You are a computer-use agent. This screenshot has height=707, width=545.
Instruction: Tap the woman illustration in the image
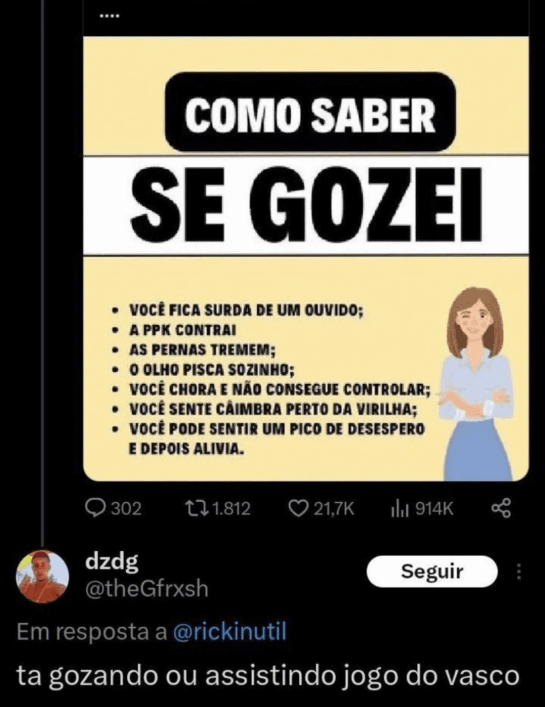tap(478, 384)
